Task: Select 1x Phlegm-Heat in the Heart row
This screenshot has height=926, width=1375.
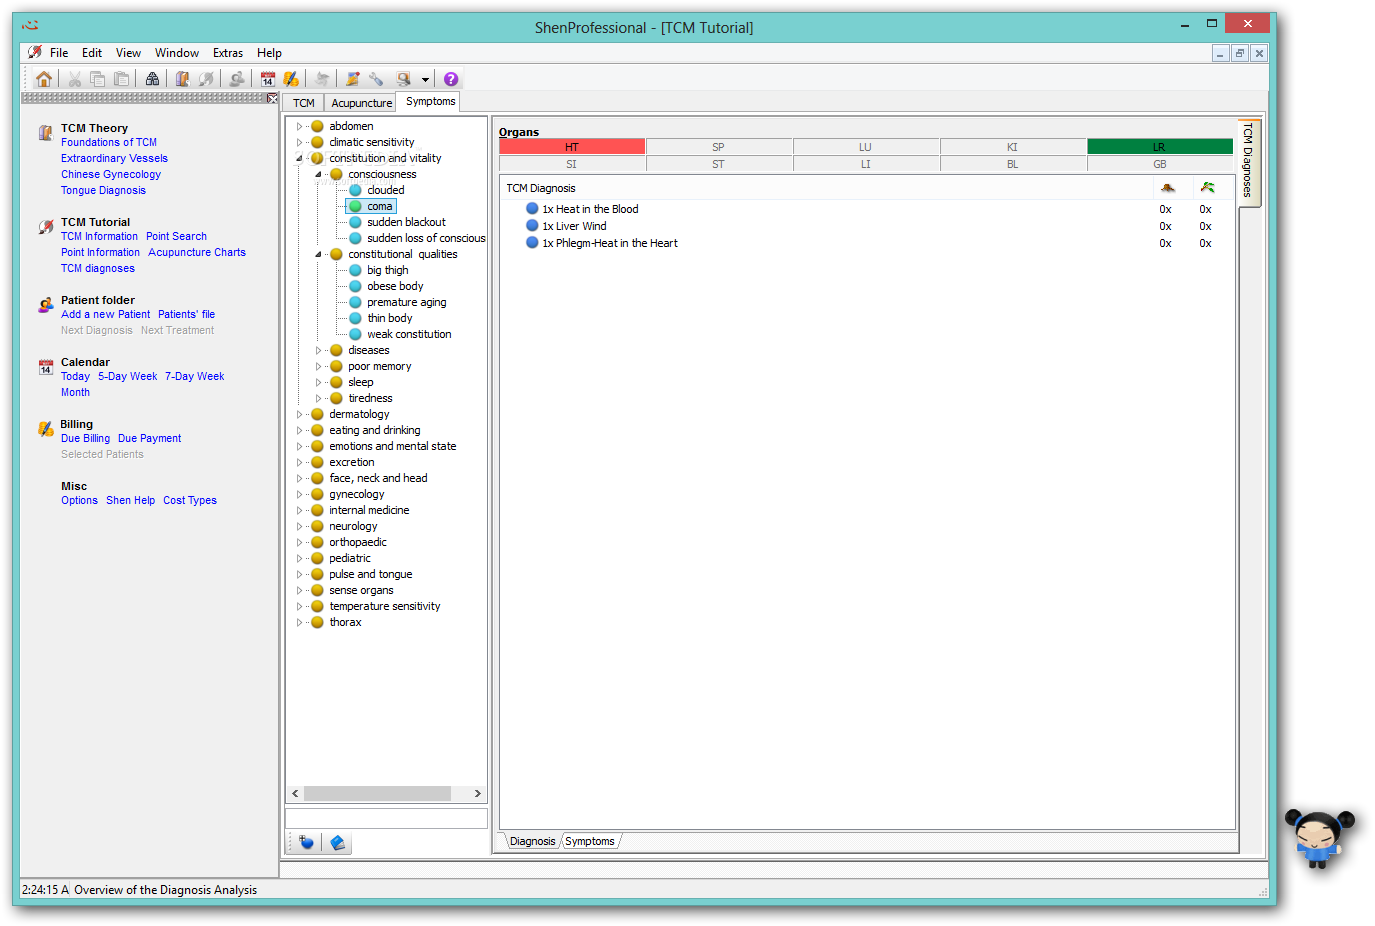Action: point(867,243)
